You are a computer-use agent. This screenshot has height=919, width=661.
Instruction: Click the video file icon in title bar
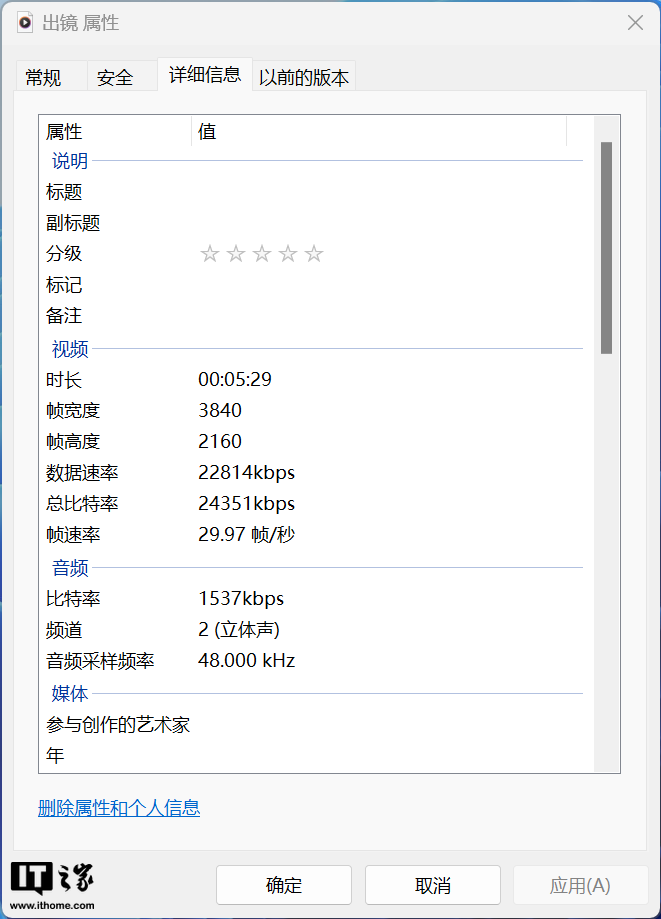coord(25,23)
